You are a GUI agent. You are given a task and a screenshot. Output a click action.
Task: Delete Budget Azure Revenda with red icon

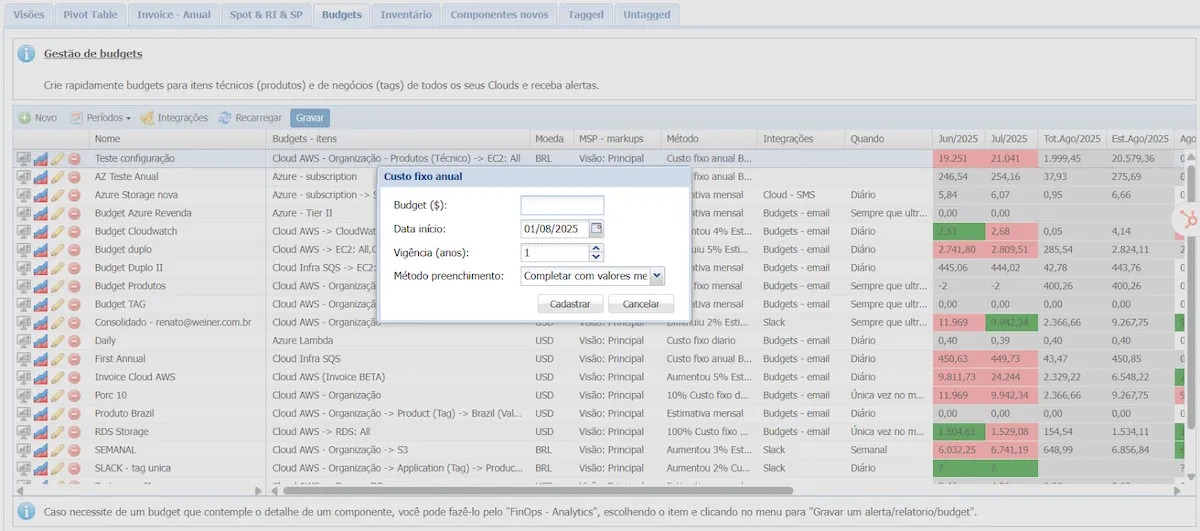click(x=74, y=213)
